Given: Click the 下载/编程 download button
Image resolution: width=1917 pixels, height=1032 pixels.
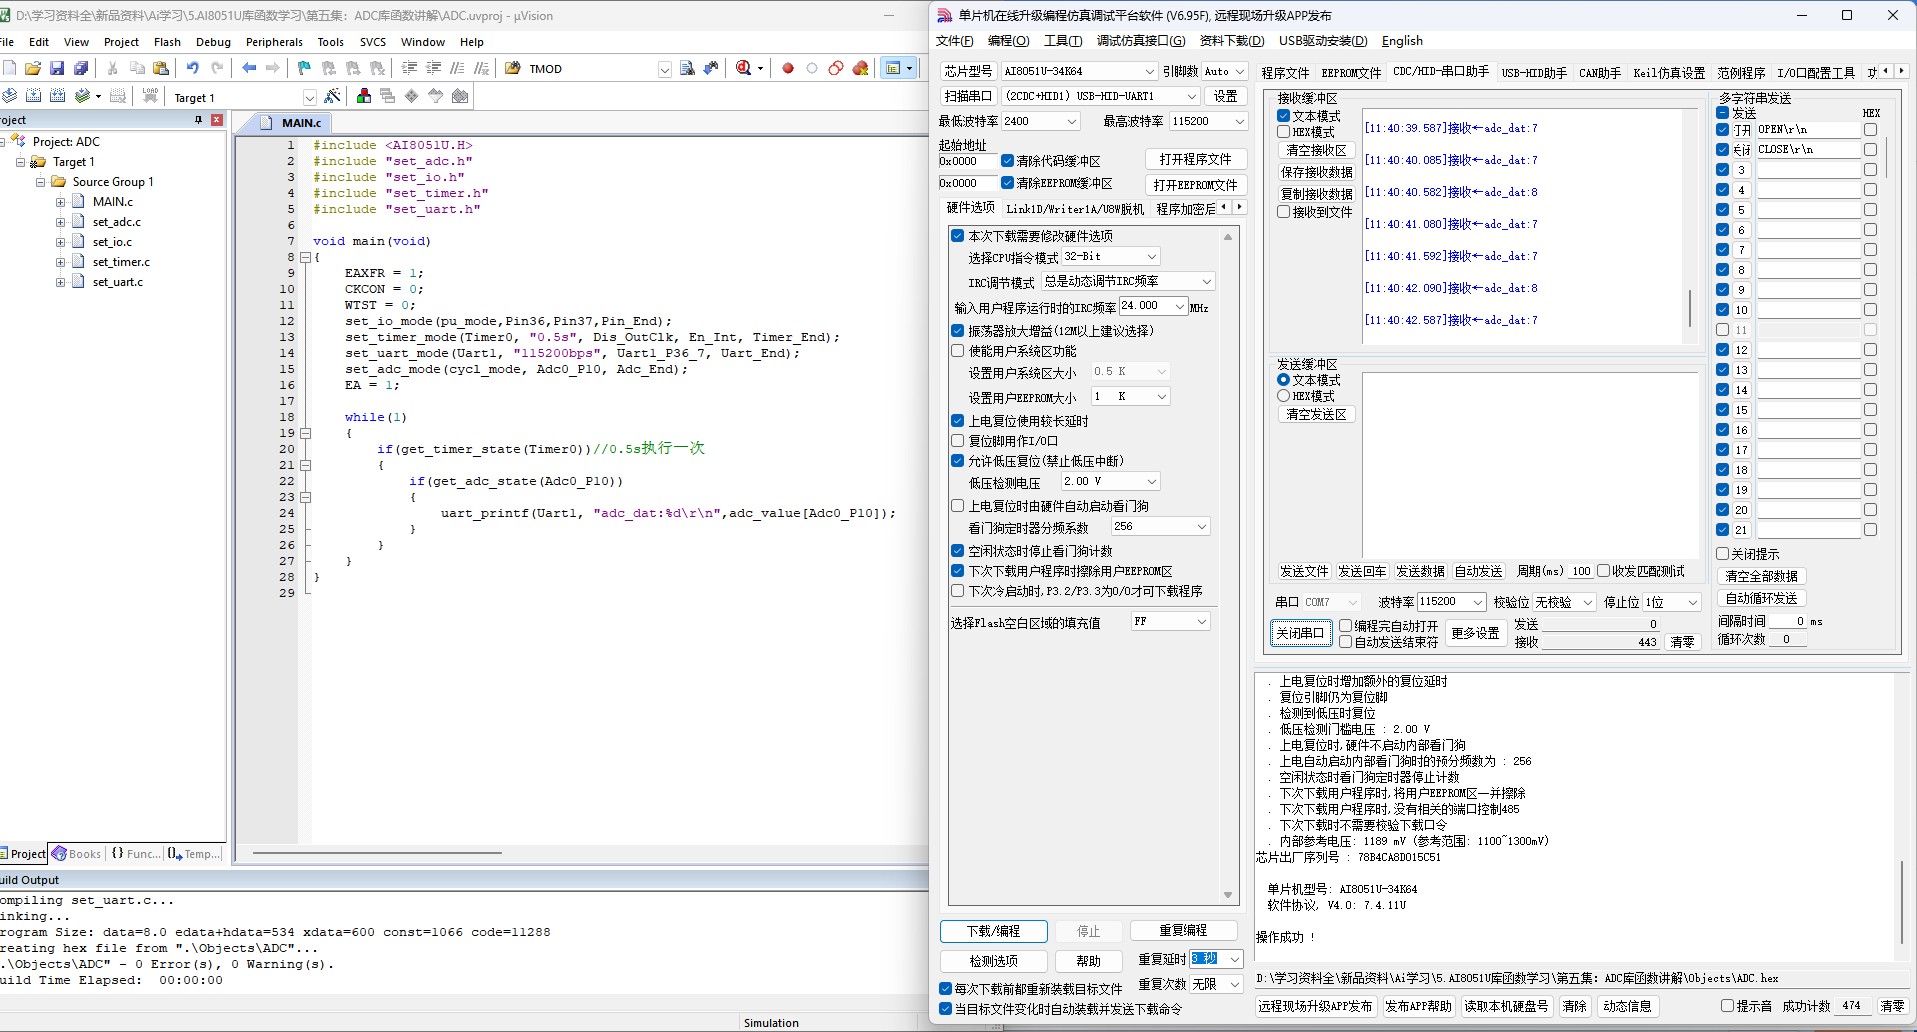Looking at the screenshot, I should [993, 931].
